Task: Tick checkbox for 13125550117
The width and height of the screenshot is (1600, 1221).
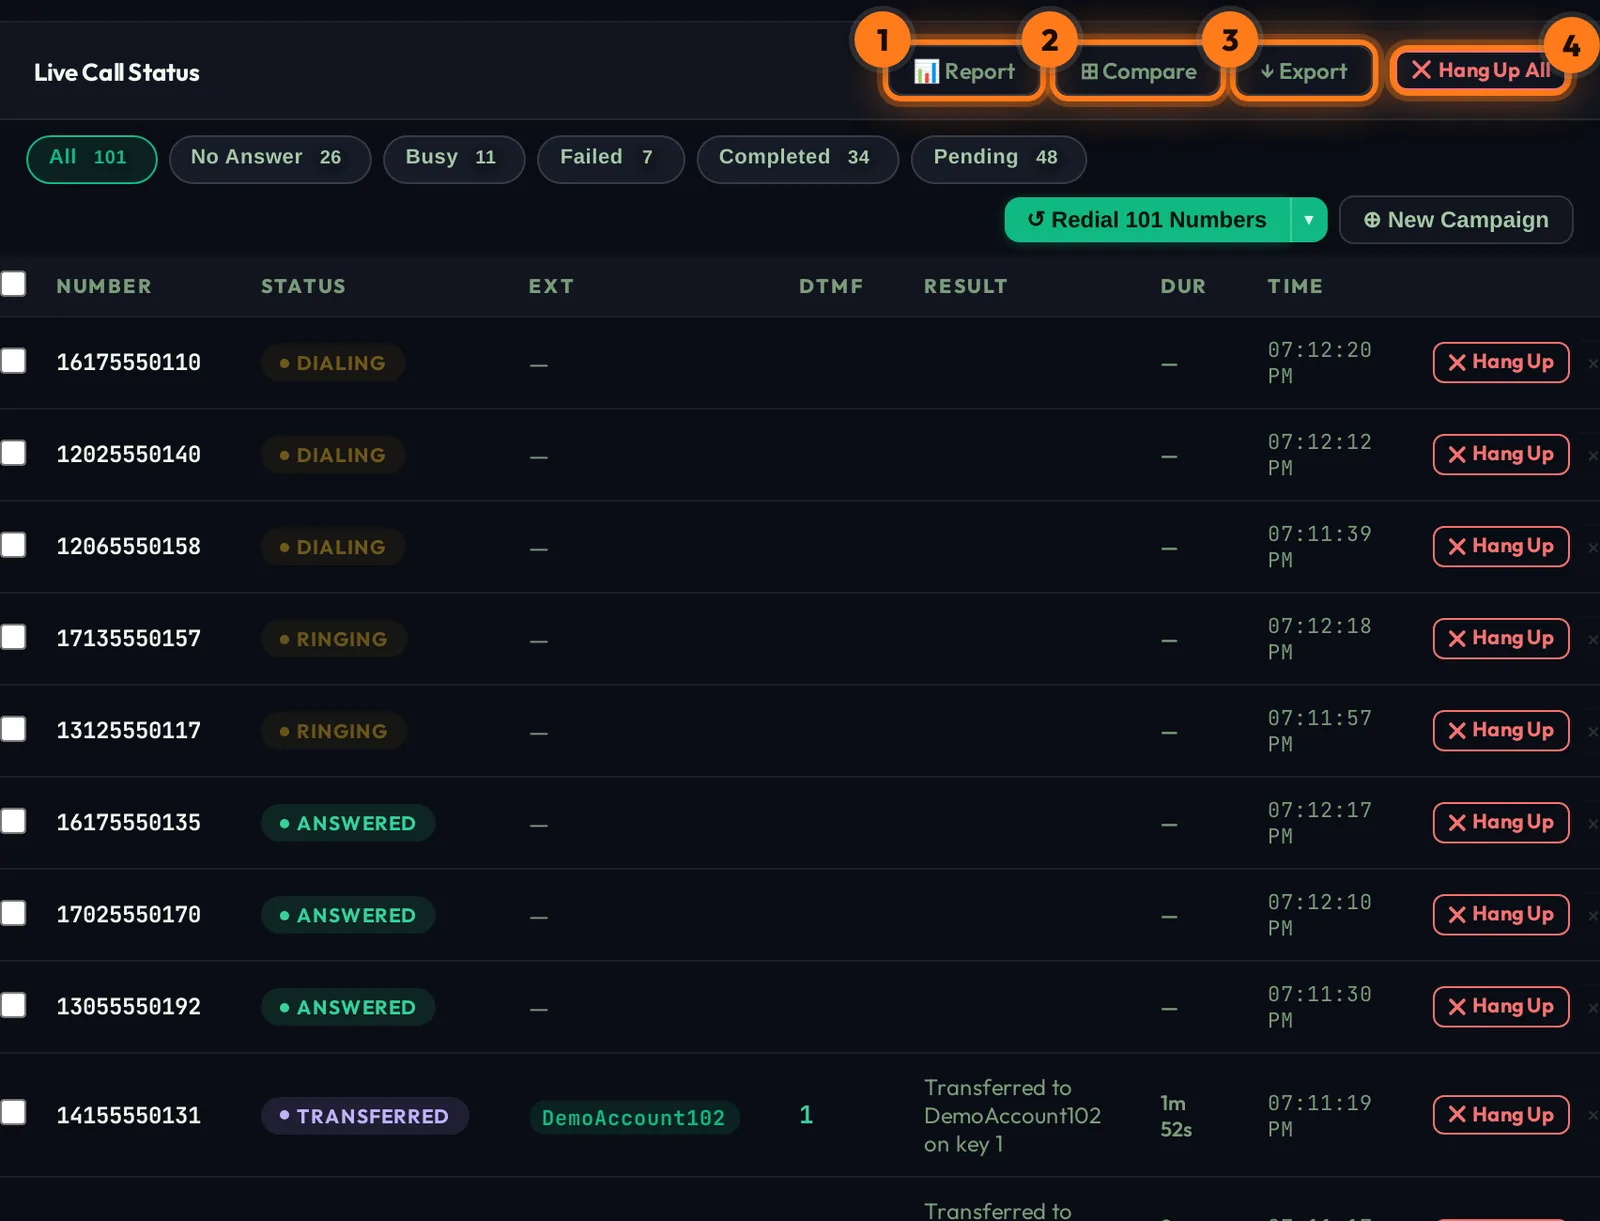Action: click(x=13, y=729)
